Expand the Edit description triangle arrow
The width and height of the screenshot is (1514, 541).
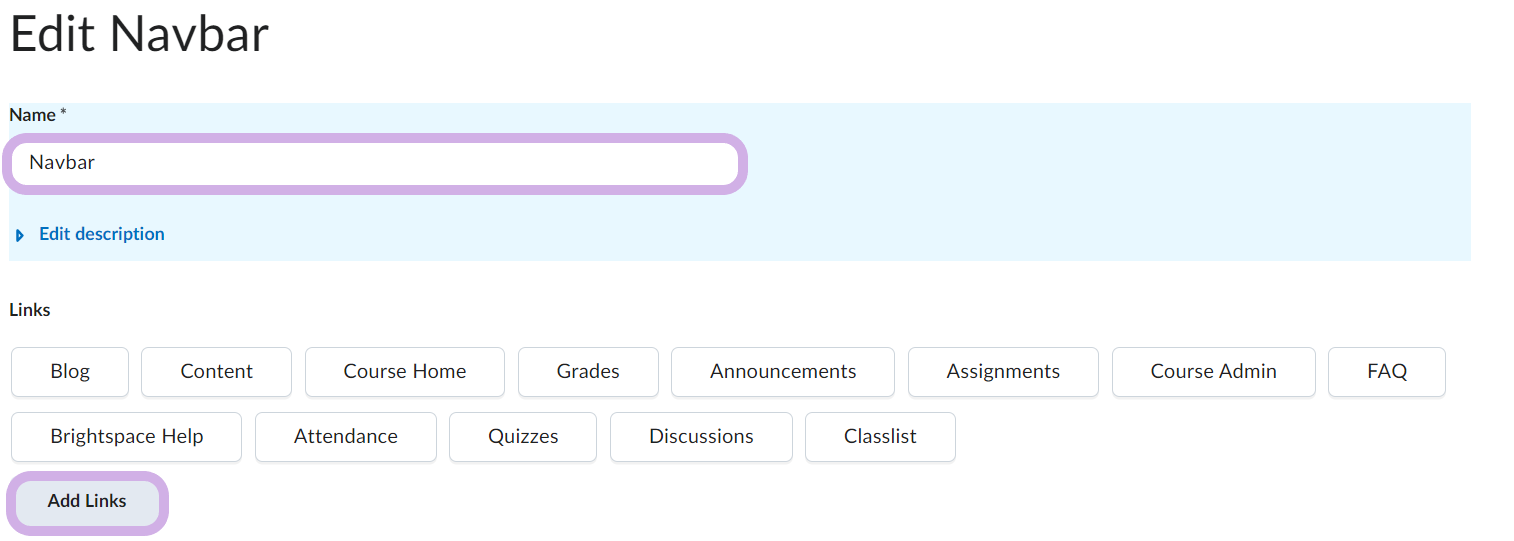click(x=20, y=235)
